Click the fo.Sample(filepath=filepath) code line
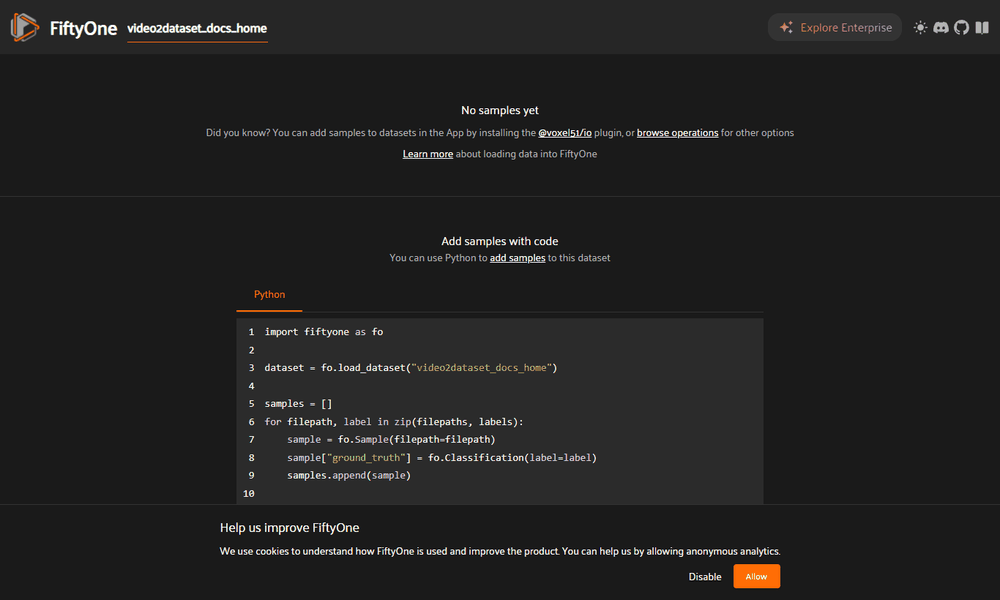Image resolution: width=1000 pixels, height=600 pixels. point(391,439)
